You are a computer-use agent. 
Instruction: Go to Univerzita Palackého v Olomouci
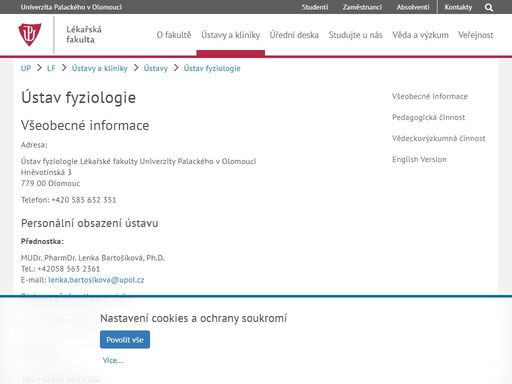coord(71,7)
